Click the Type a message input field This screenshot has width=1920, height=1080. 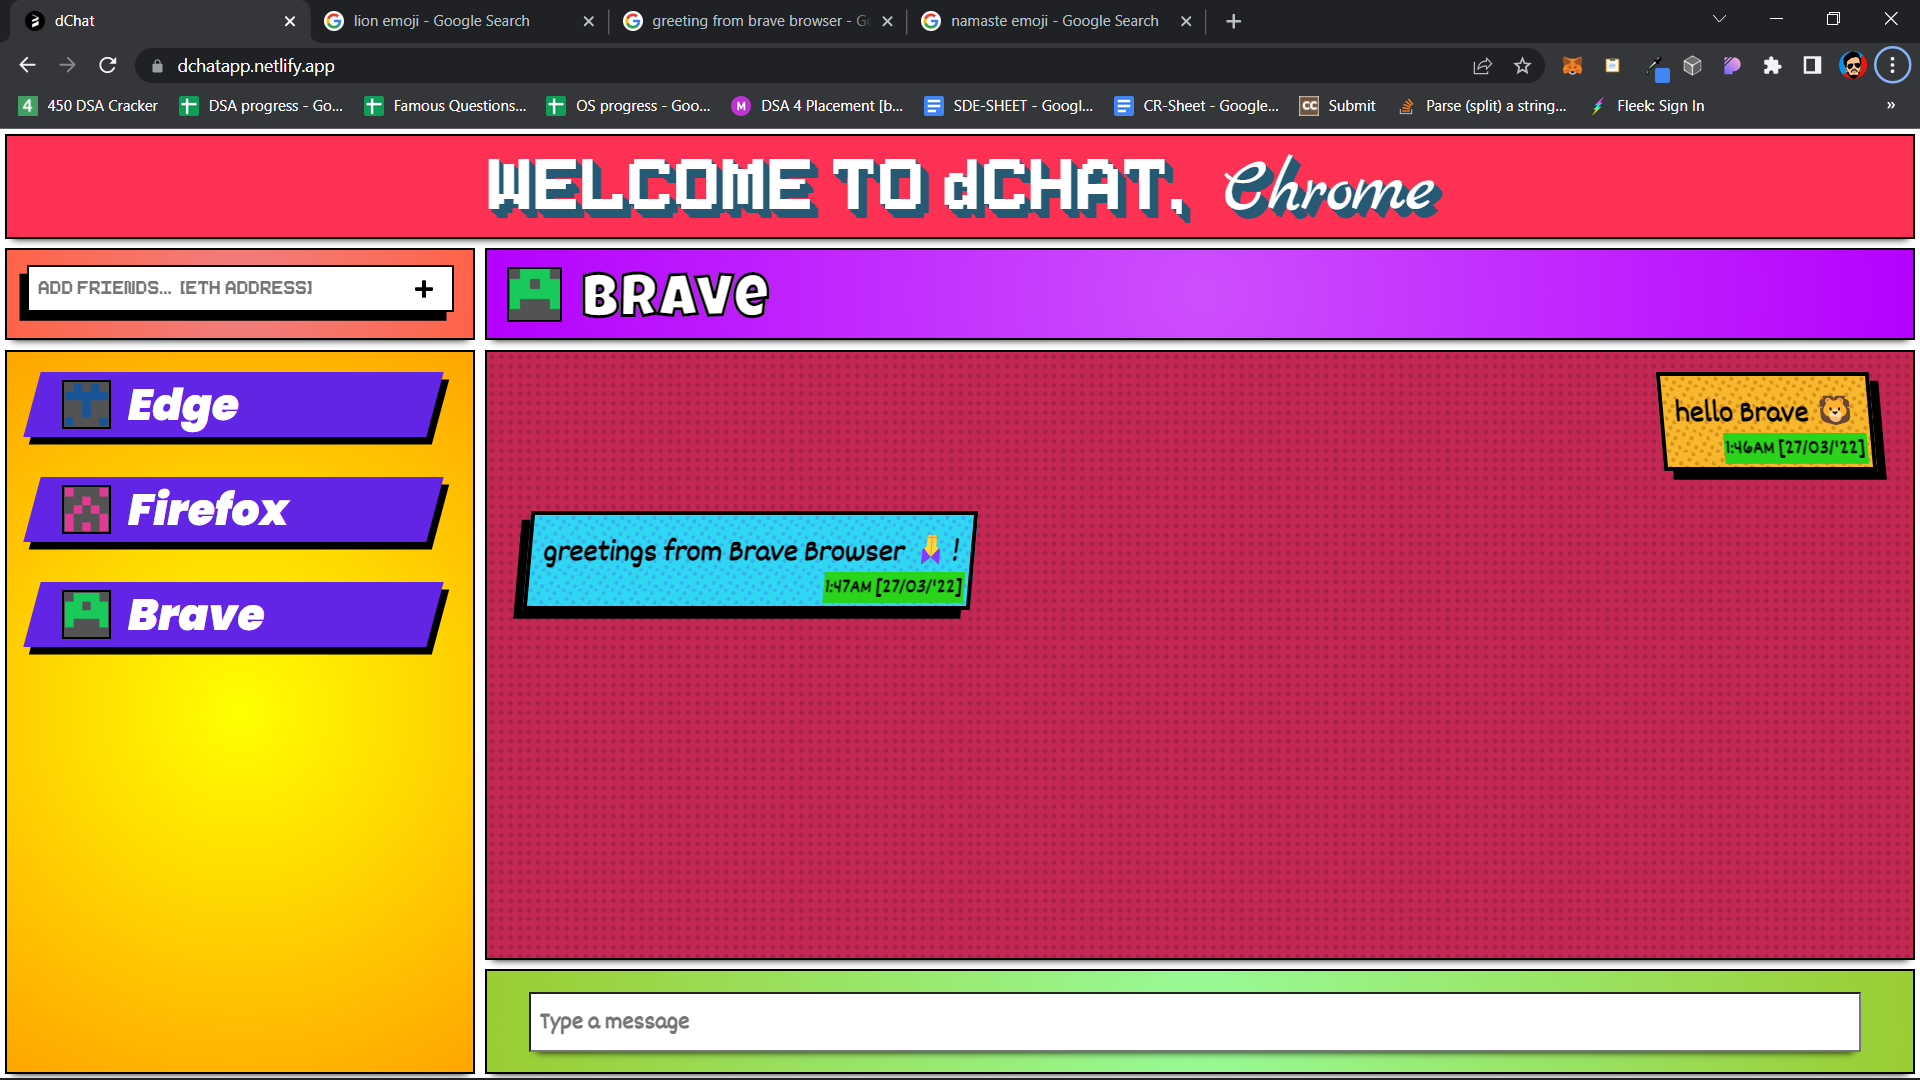tap(1194, 1022)
